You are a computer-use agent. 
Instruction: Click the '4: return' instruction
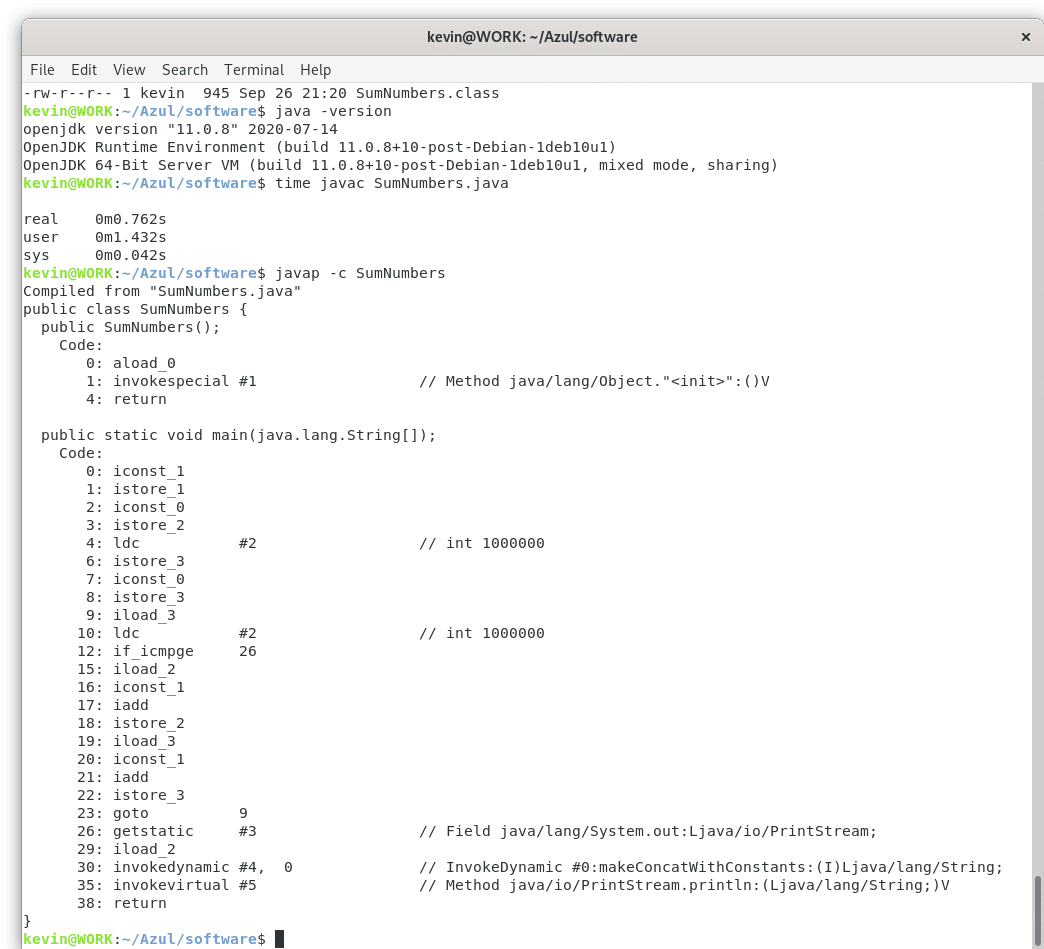click(126, 399)
